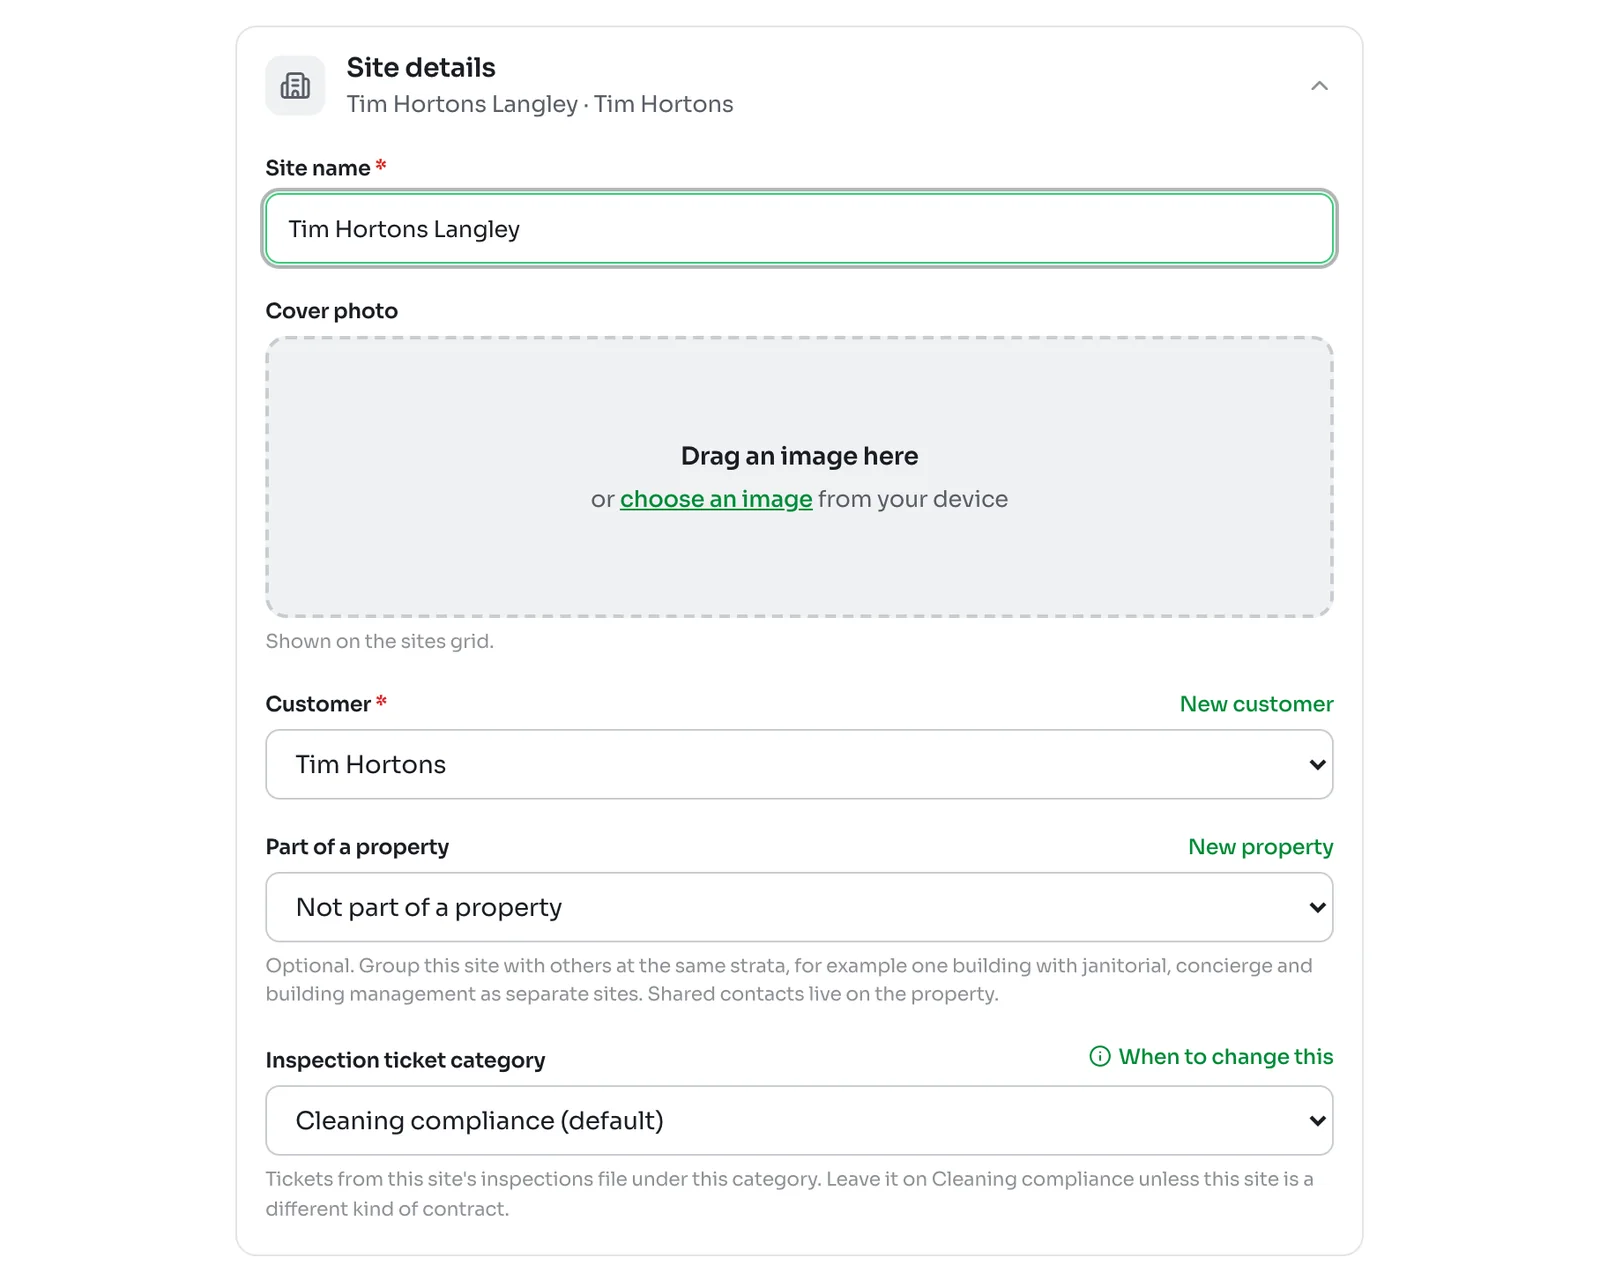This screenshot has width=1600, height=1280.
Task: Click the New customer link
Action: (x=1256, y=704)
